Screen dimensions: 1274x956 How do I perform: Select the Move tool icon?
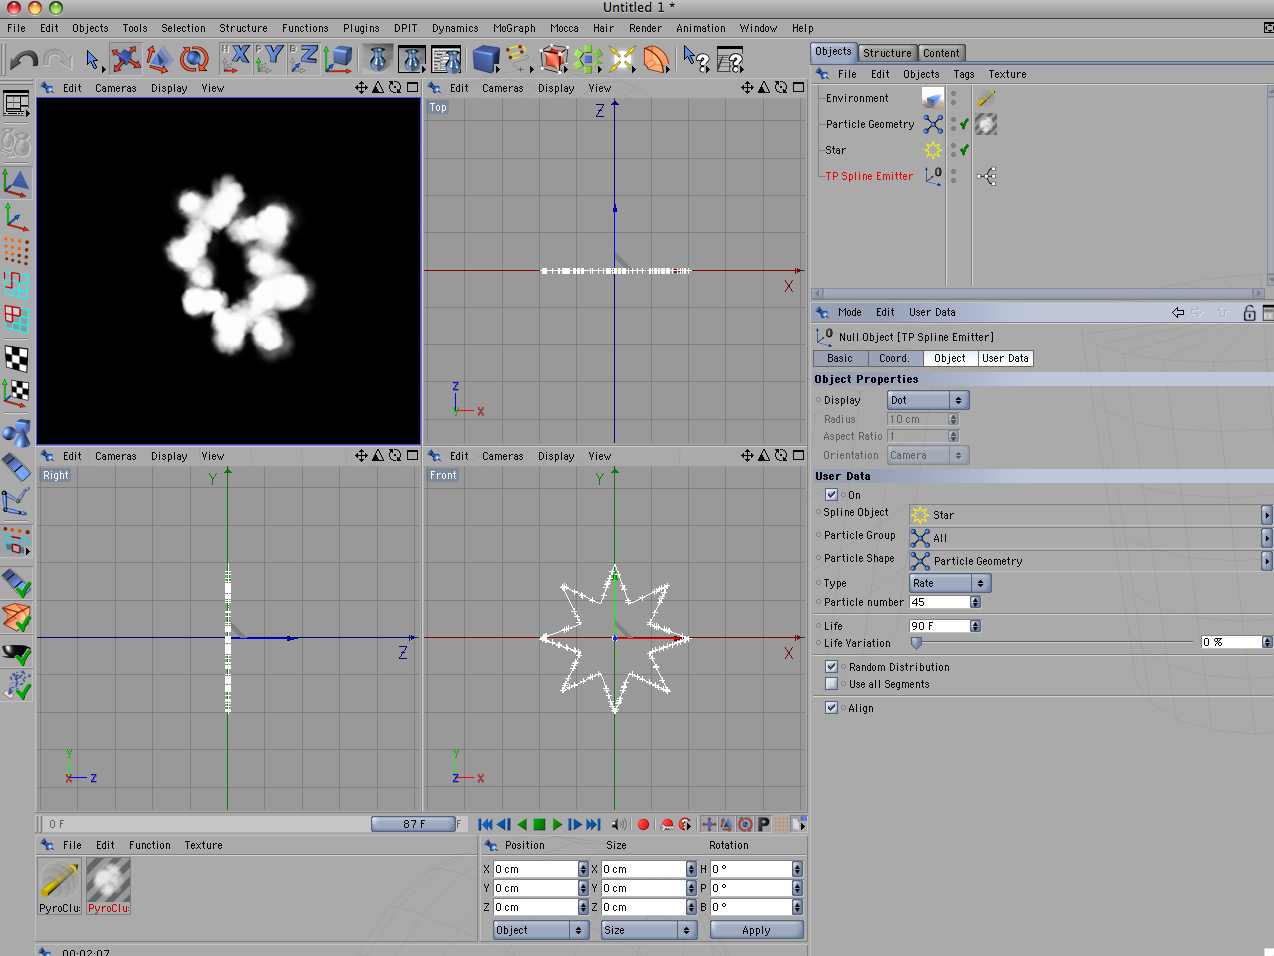click(125, 59)
